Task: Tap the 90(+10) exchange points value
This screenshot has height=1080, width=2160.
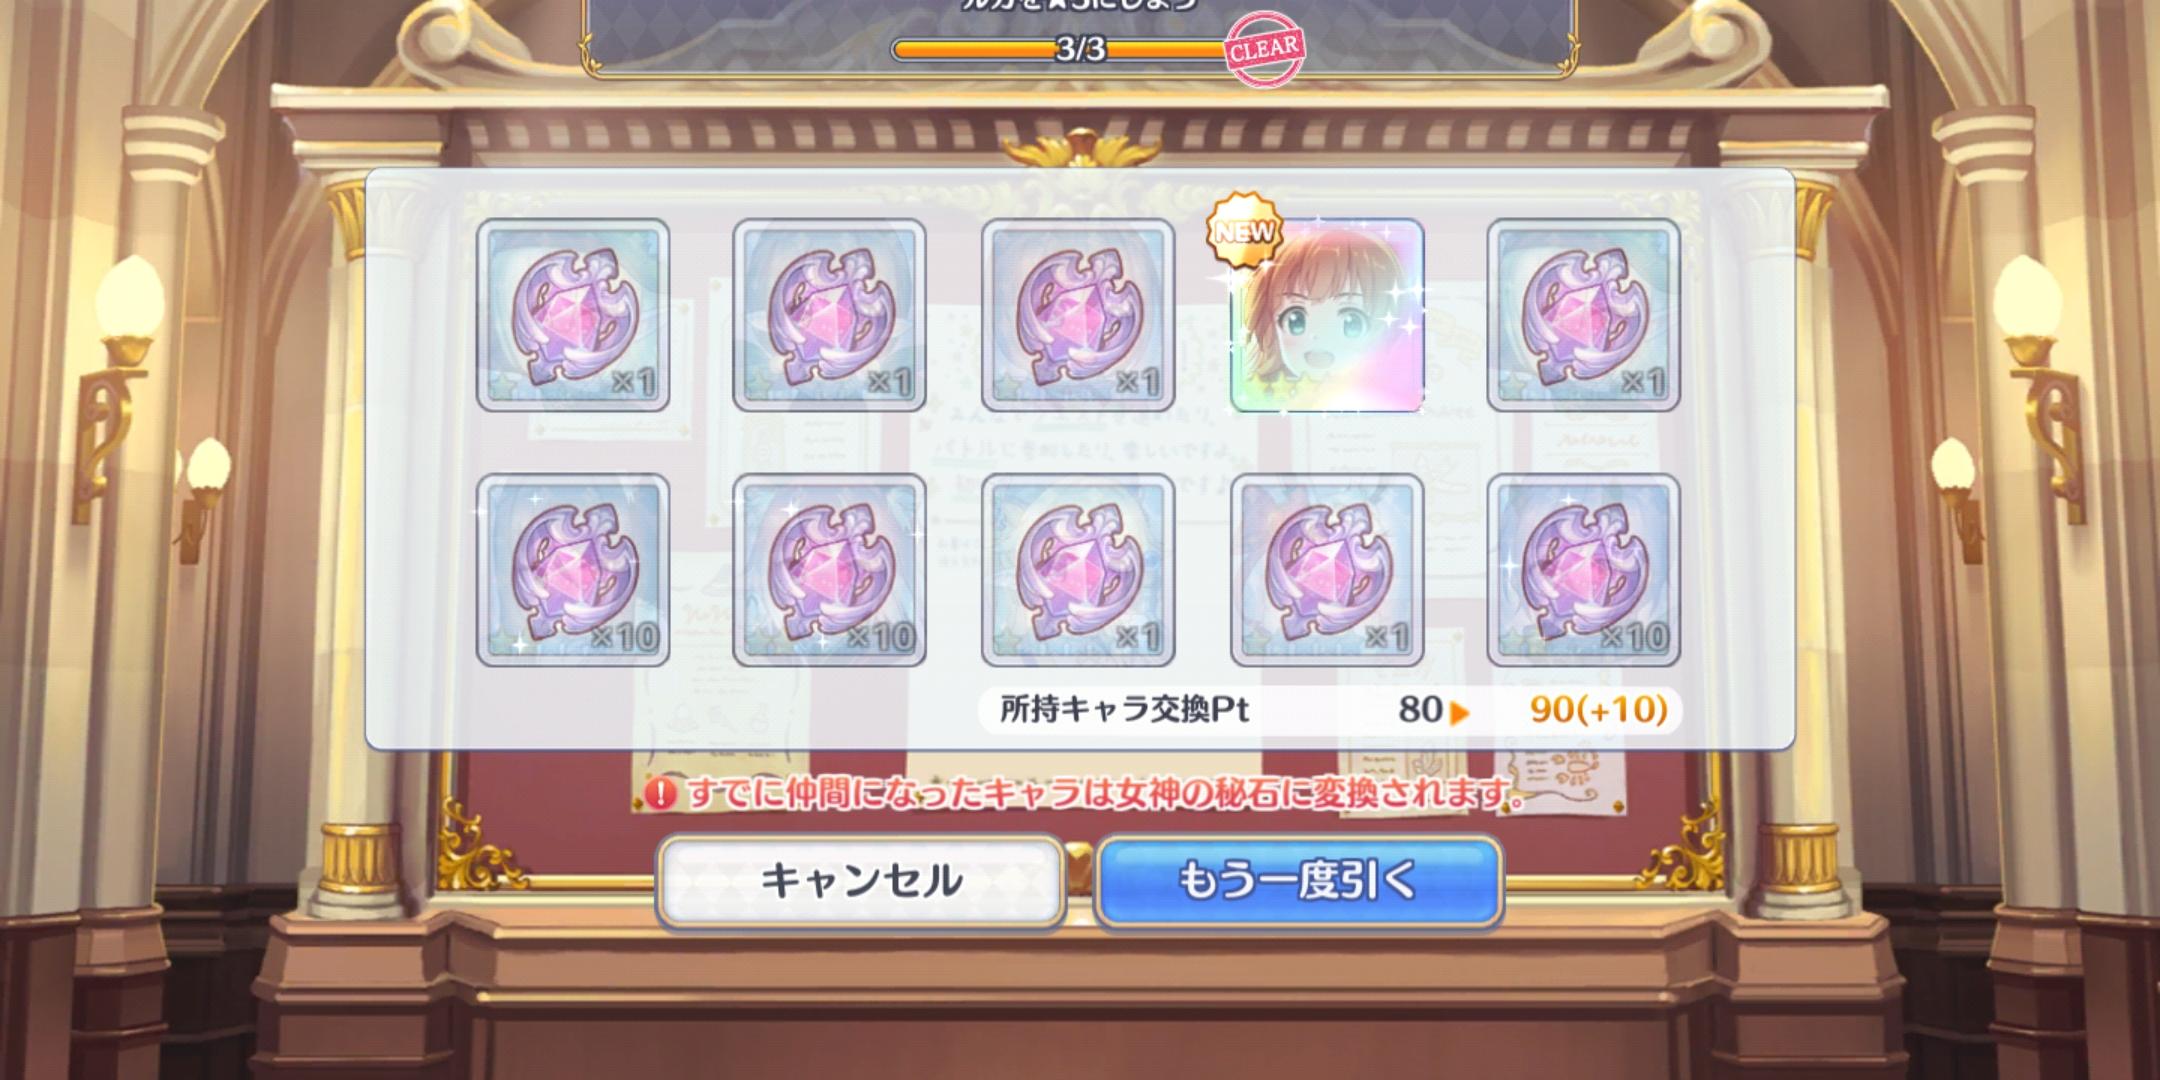Action: point(1598,709)
